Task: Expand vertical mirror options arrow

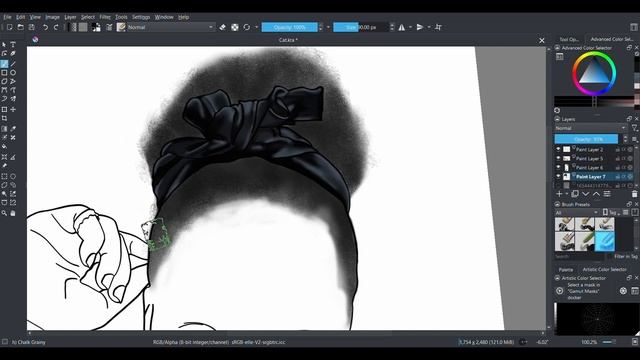Action: (429, 27)
